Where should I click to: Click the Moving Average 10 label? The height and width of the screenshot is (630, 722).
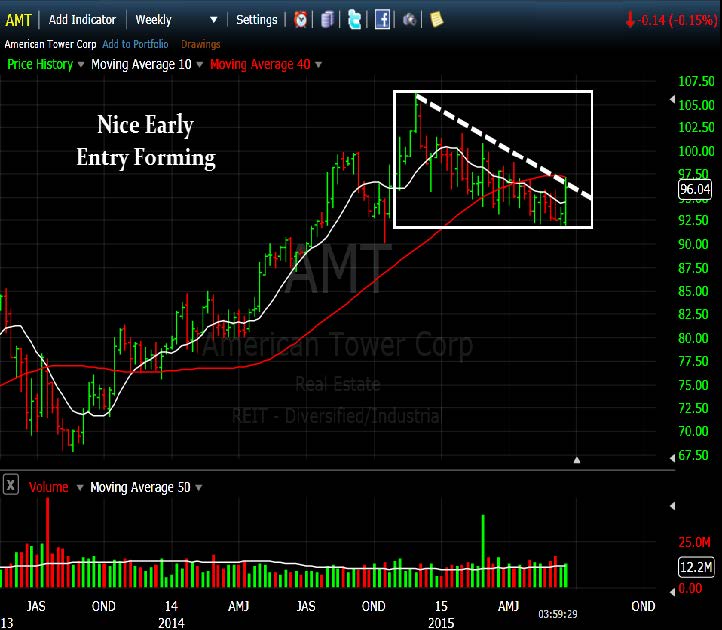[x=141, y=64]
